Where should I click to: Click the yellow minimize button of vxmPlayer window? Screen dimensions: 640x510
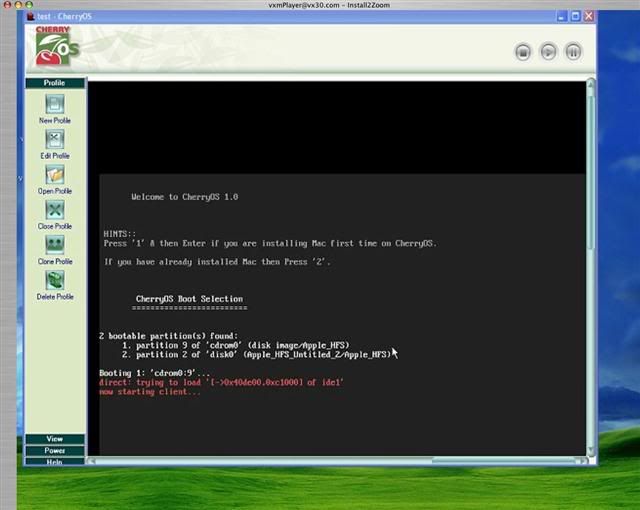18,4
